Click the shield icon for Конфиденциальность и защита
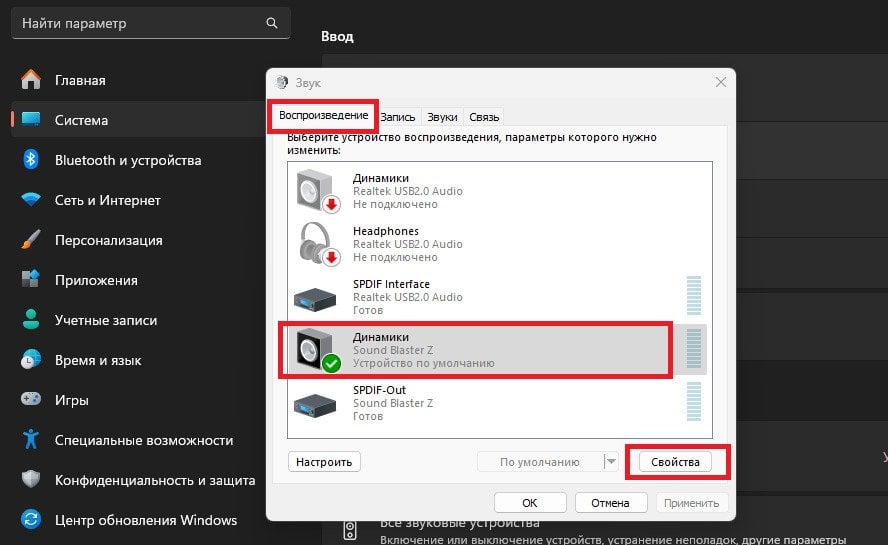Viewport: 888px width, 545px height. point(31,479)
